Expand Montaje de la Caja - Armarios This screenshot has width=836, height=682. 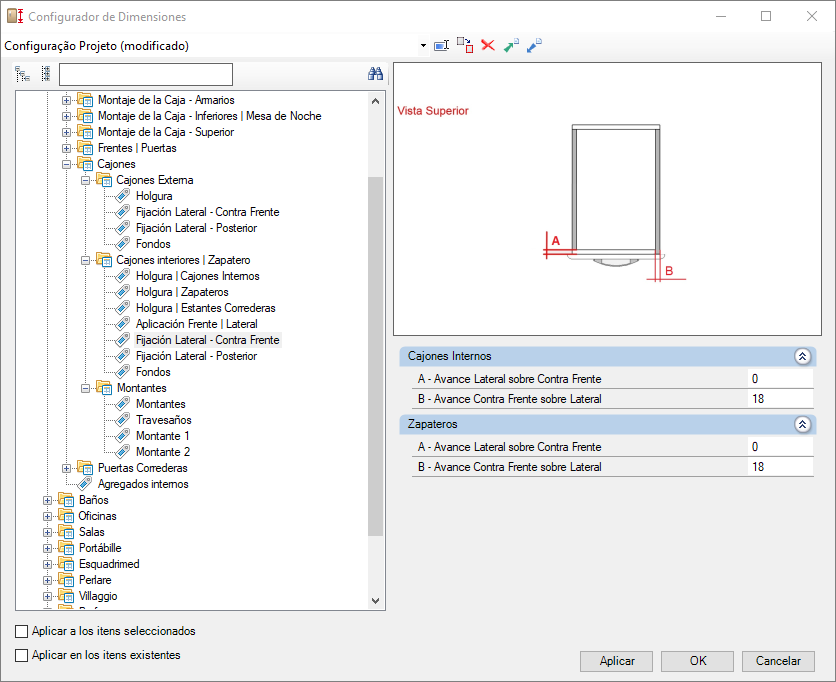coord(66,100)
